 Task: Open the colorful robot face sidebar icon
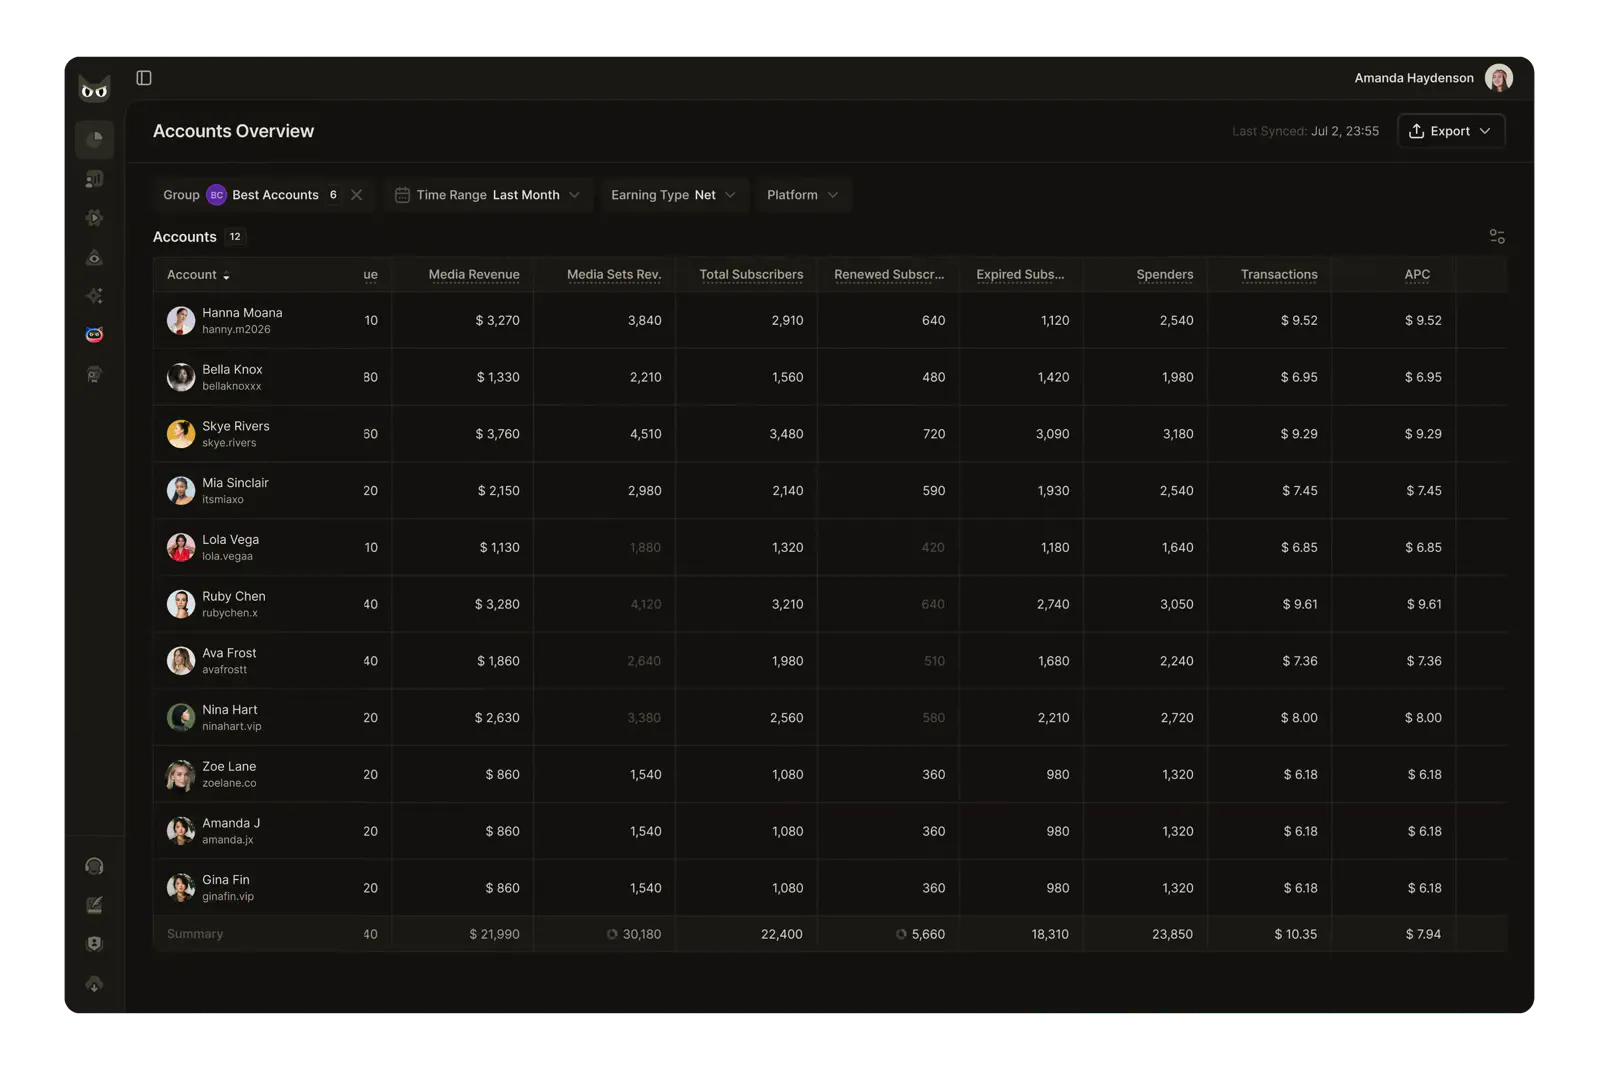pyautogui.click(x=95, y=335)
